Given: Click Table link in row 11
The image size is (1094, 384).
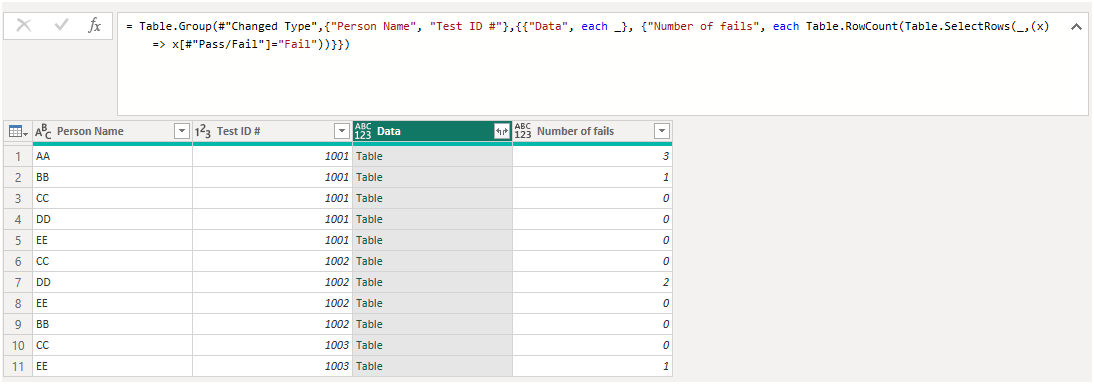Looking at the screenshot, I should coord(369,366).
